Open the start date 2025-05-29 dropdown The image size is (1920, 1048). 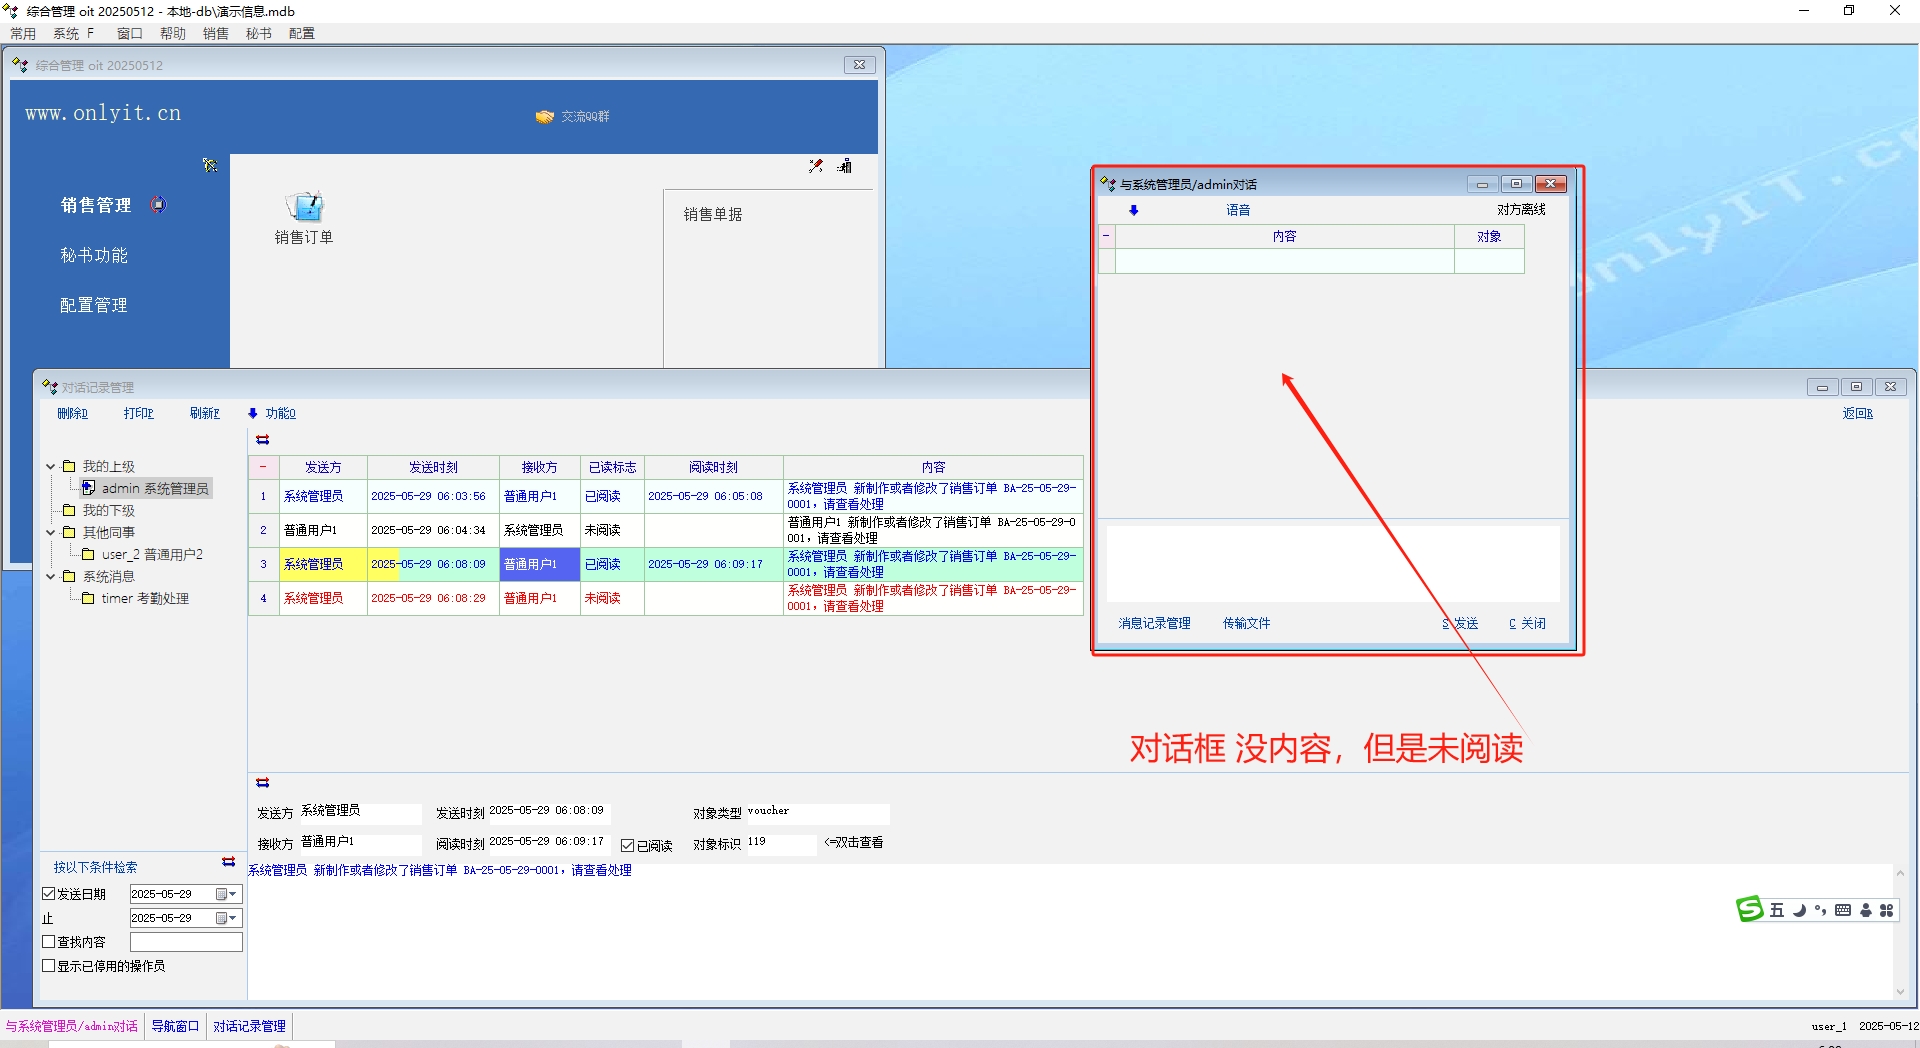233,894
